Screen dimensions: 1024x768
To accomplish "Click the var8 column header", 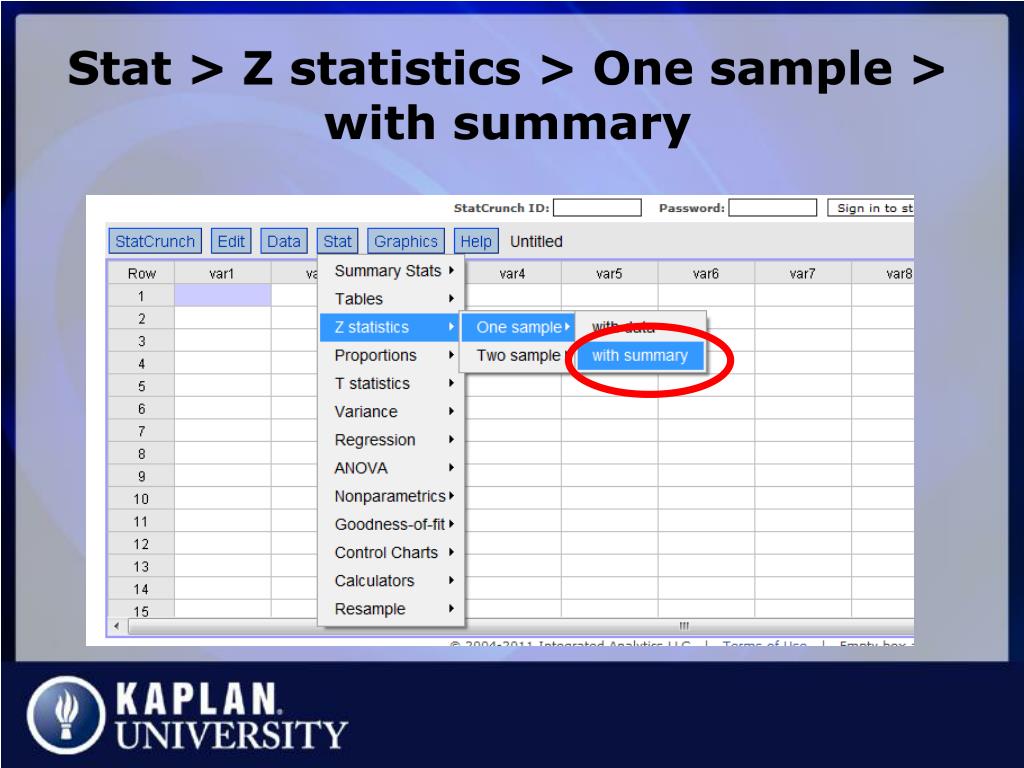I will [x=883, y=273].
